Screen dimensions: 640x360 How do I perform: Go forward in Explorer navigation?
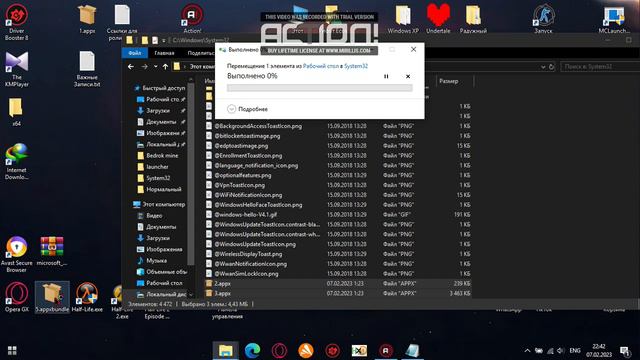[x=144, y=67]
